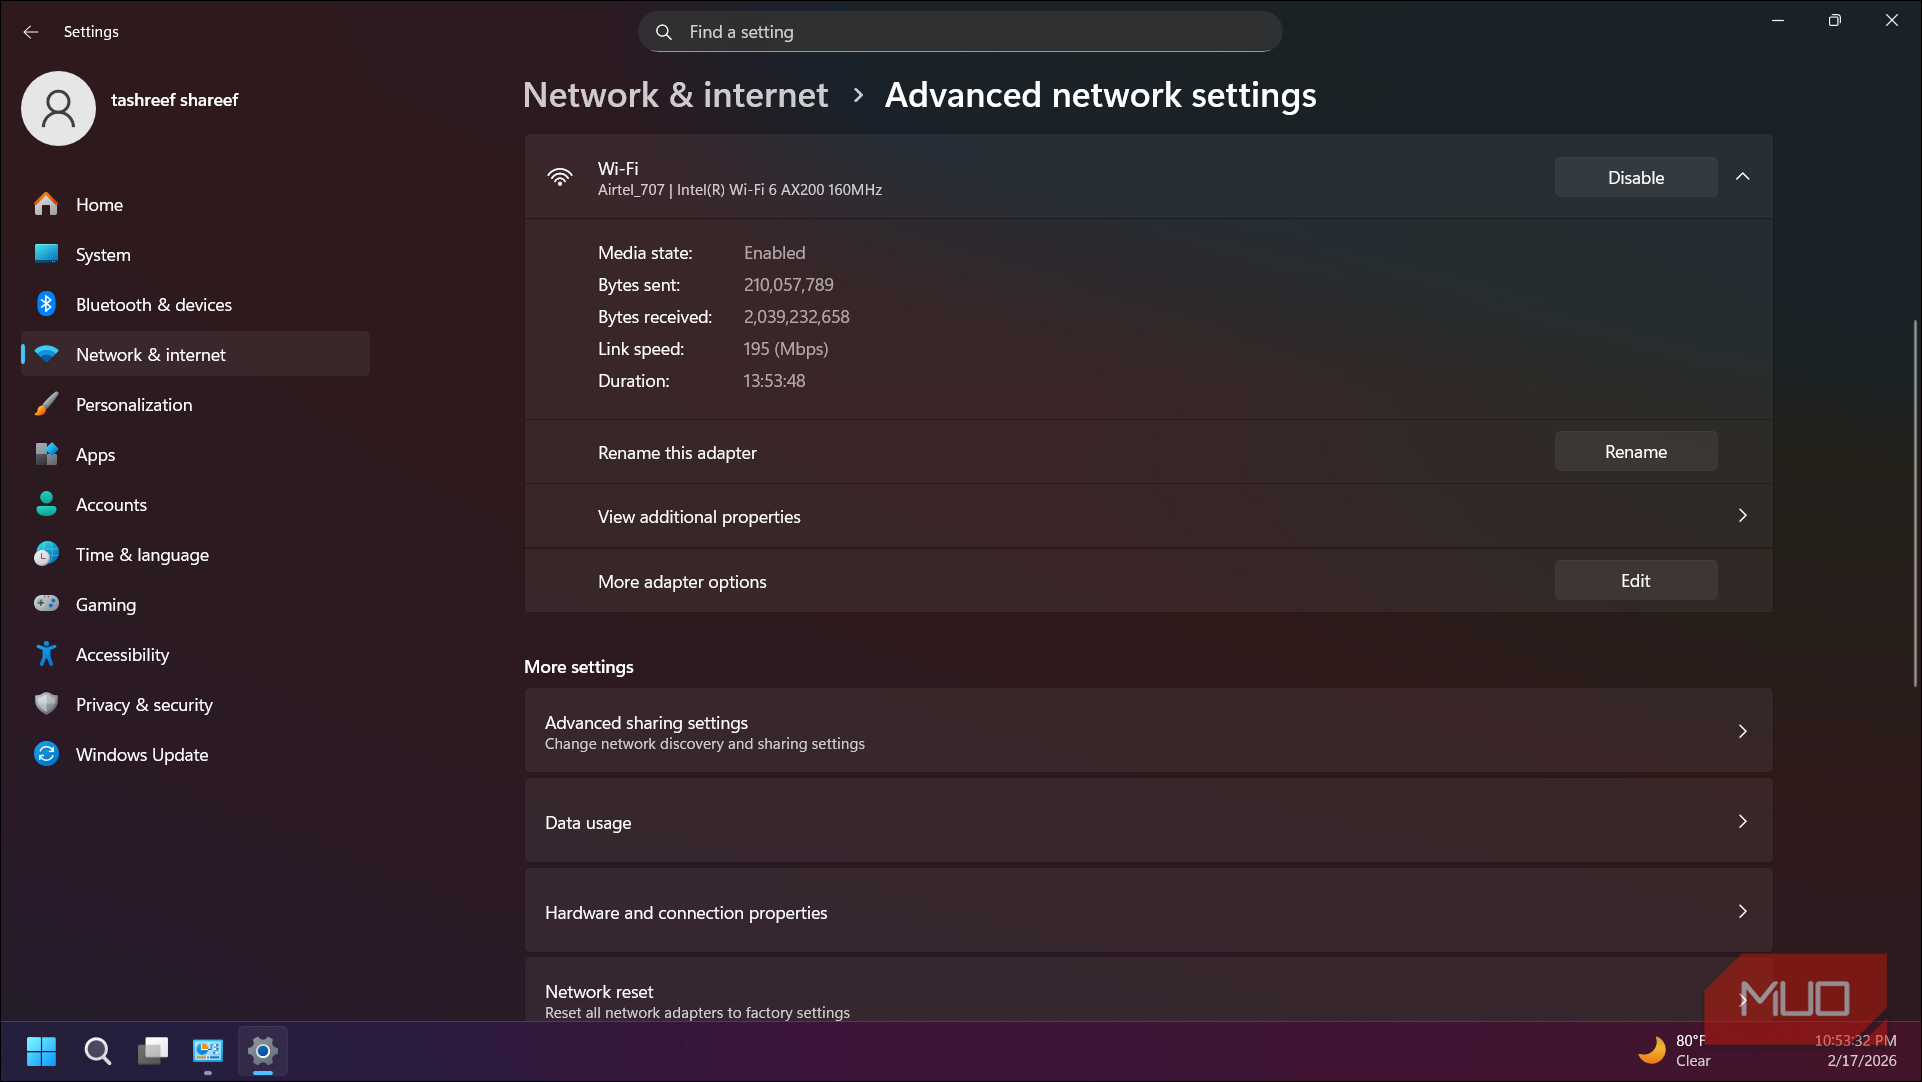Go to Home settings page

195,204
